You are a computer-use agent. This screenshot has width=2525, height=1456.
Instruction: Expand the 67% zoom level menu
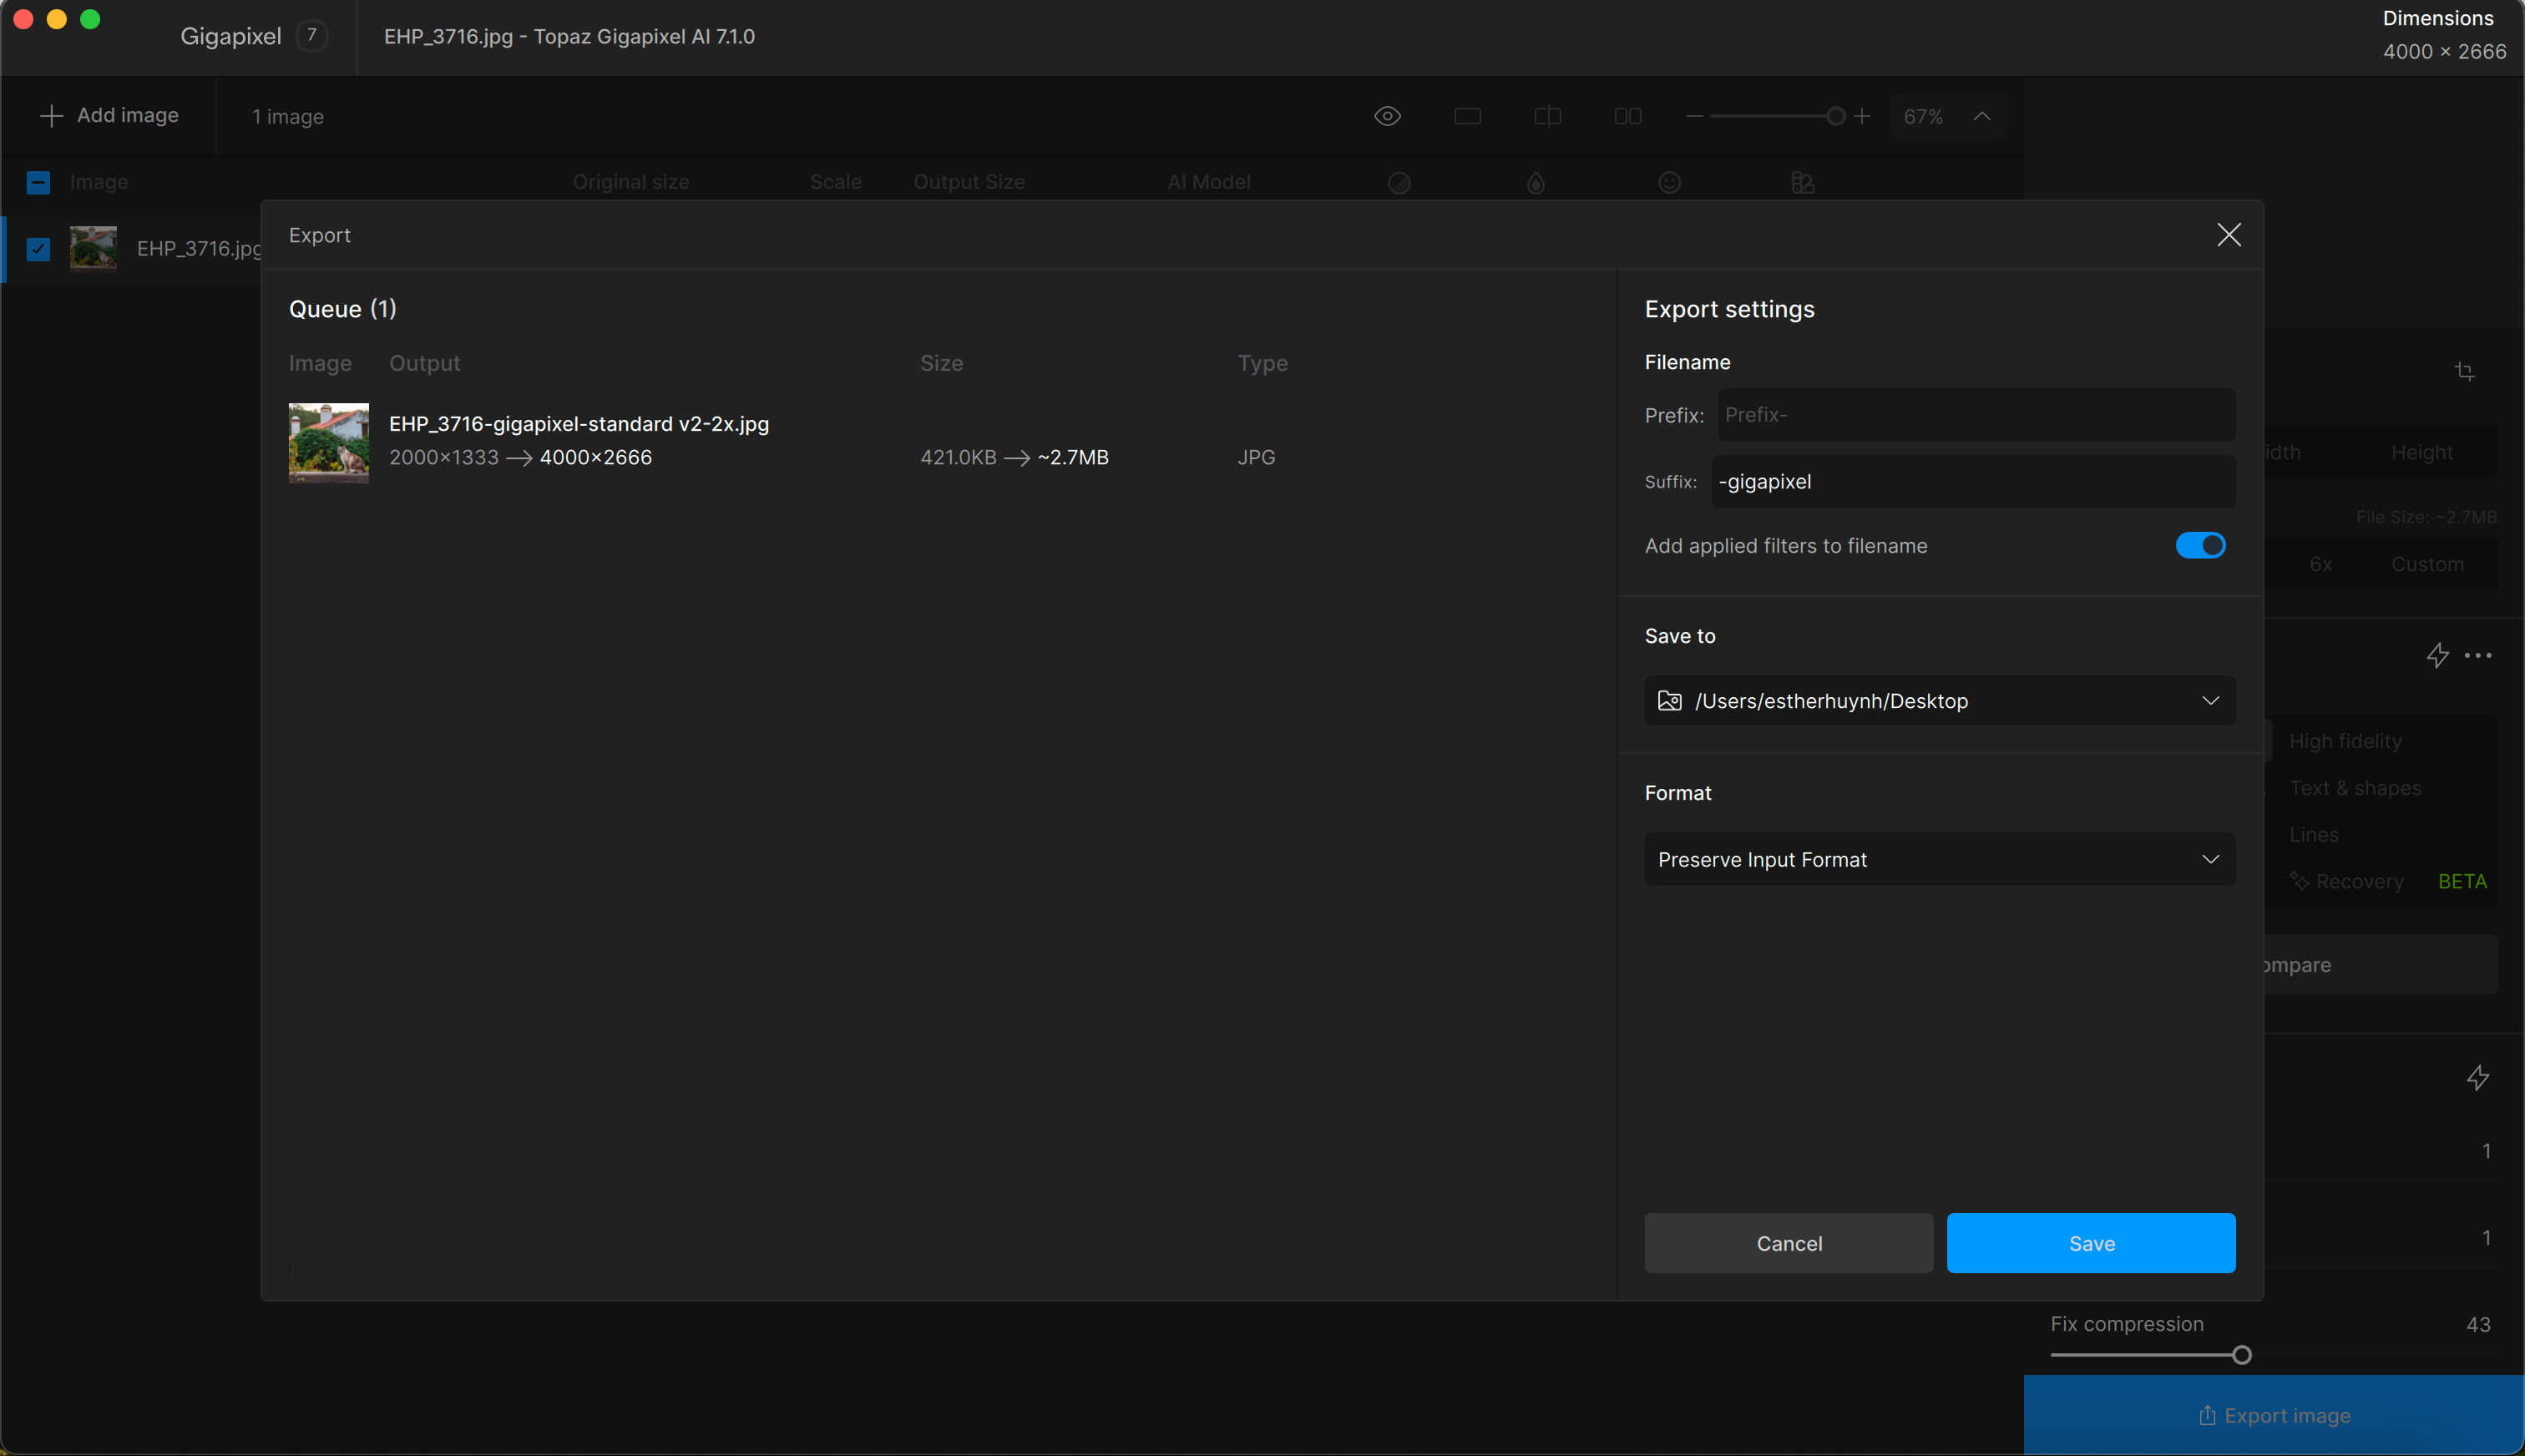point(1981,116)
